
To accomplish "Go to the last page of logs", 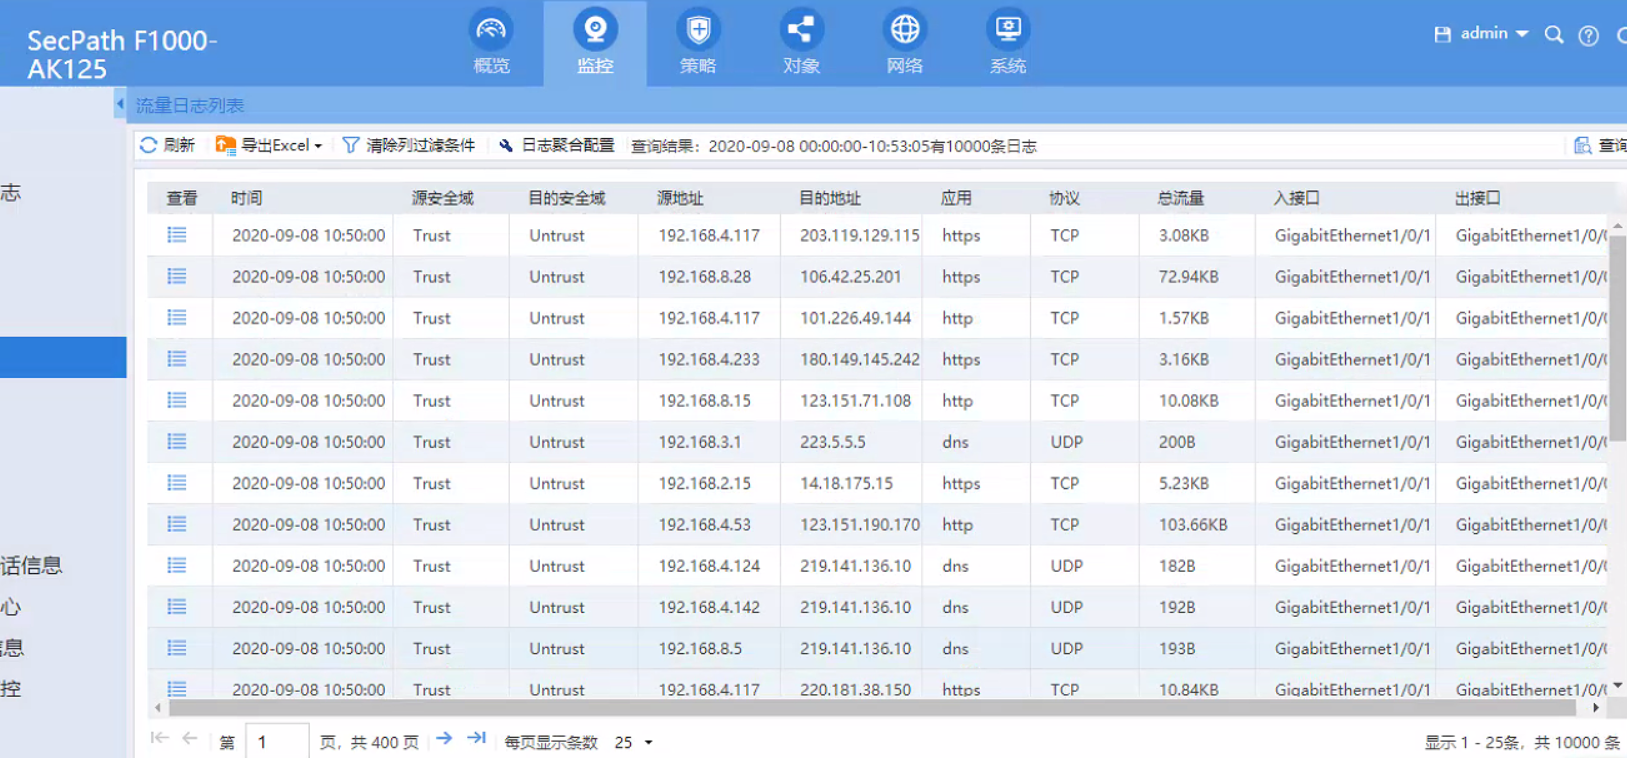I will pos(476,739).
